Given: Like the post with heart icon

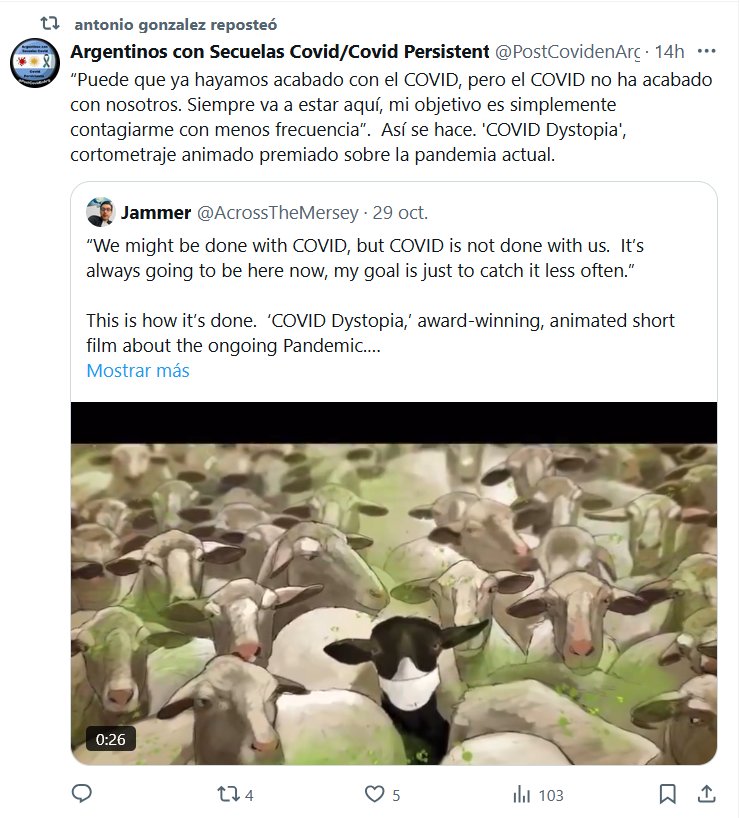Looking at the screenshot, I should (374, 794).
